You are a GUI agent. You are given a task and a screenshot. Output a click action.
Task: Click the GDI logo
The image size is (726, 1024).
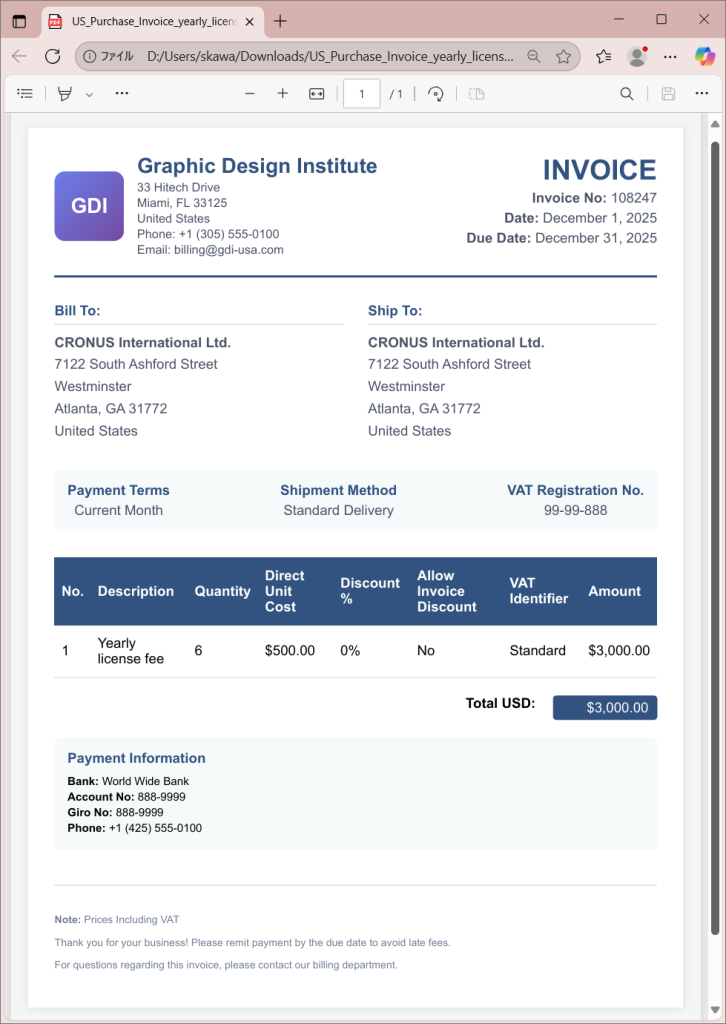click(89, 206)
